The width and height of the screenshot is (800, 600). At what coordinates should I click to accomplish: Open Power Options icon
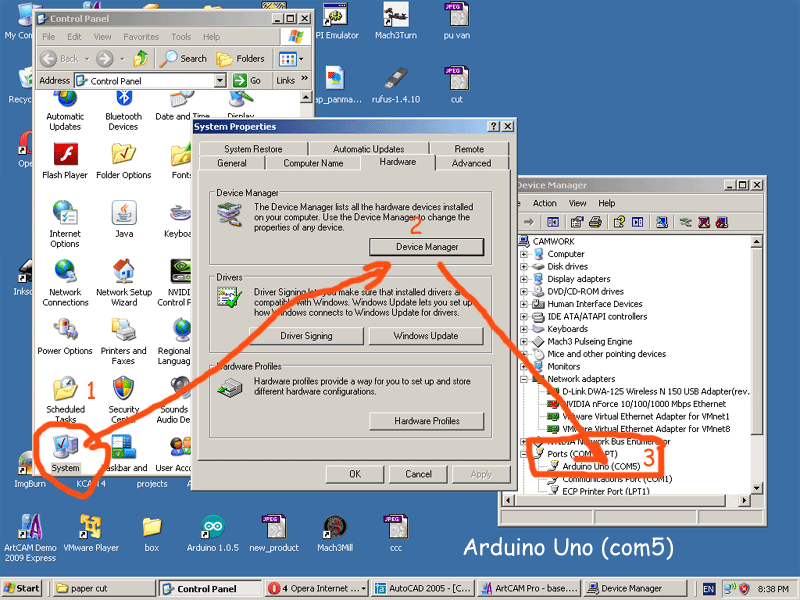click(x=65, y=337)
